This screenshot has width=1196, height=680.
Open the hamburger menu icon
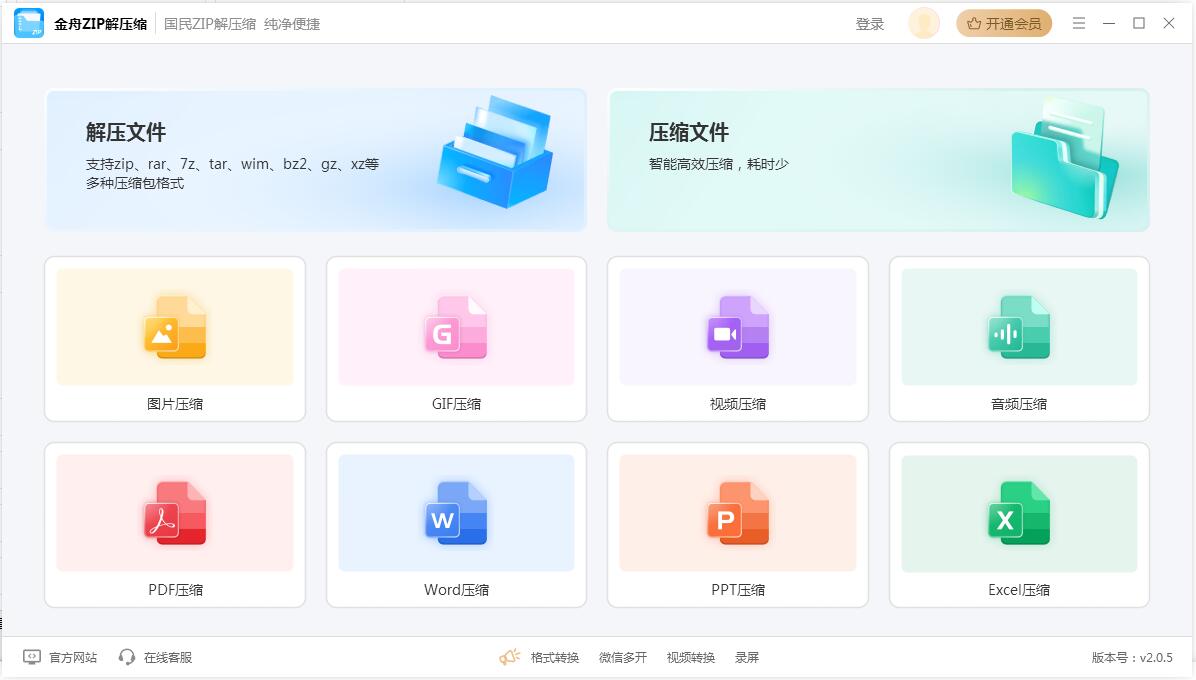[x=1079, y=24]
